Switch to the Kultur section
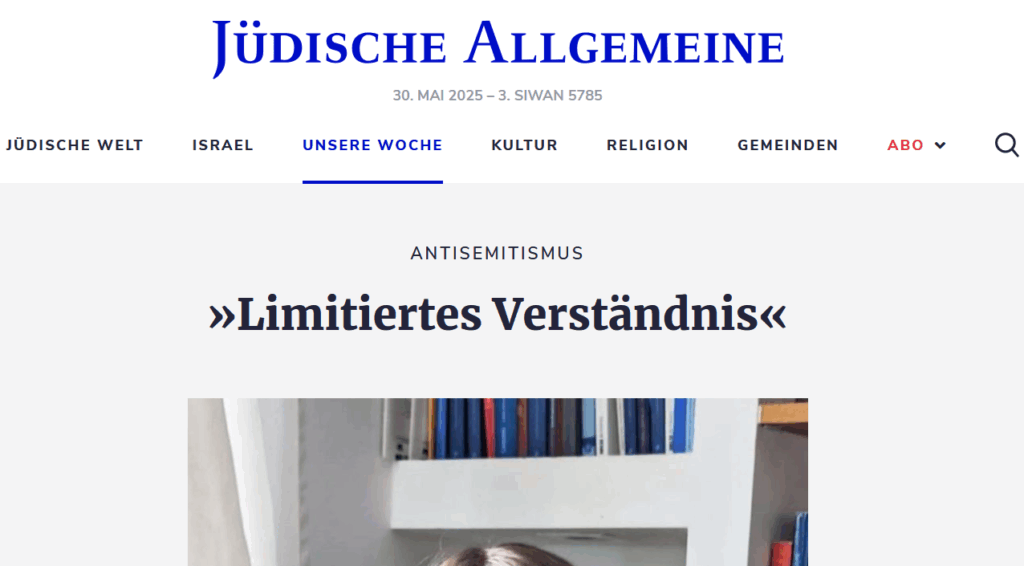The image size is (1024, 566). click(524, 145)
